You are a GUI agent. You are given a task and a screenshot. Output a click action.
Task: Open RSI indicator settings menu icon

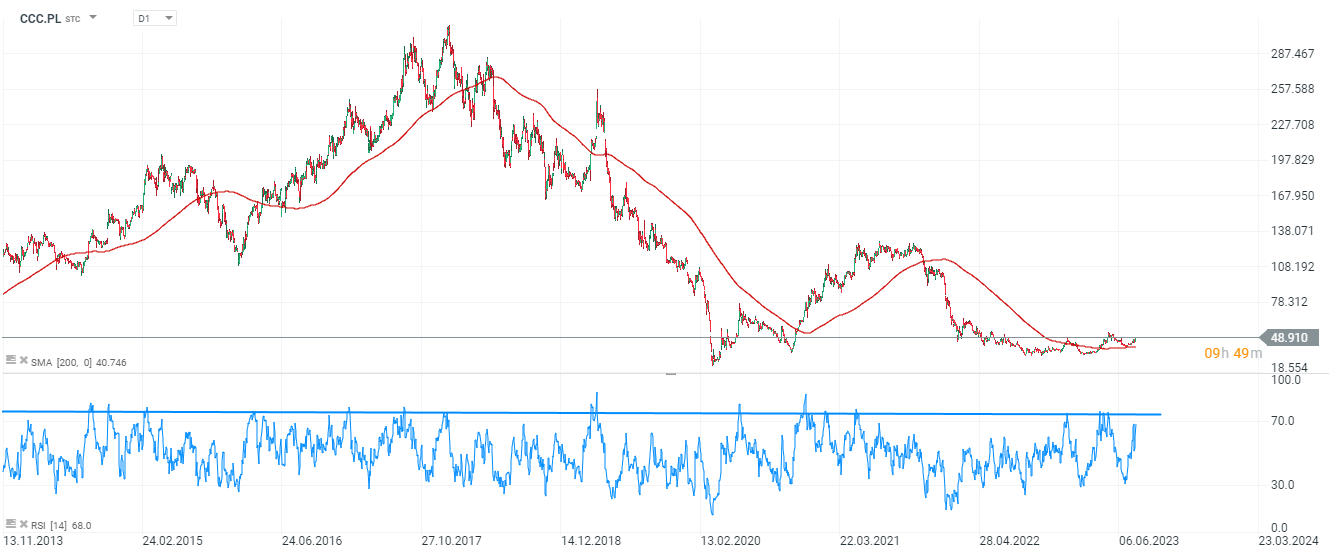pos(11,523)
